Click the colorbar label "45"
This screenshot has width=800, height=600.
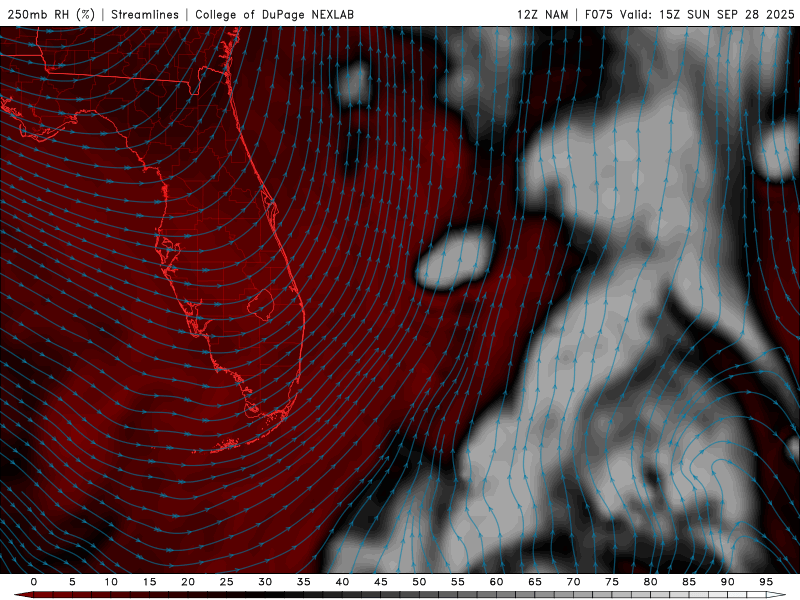pos(381,582)
